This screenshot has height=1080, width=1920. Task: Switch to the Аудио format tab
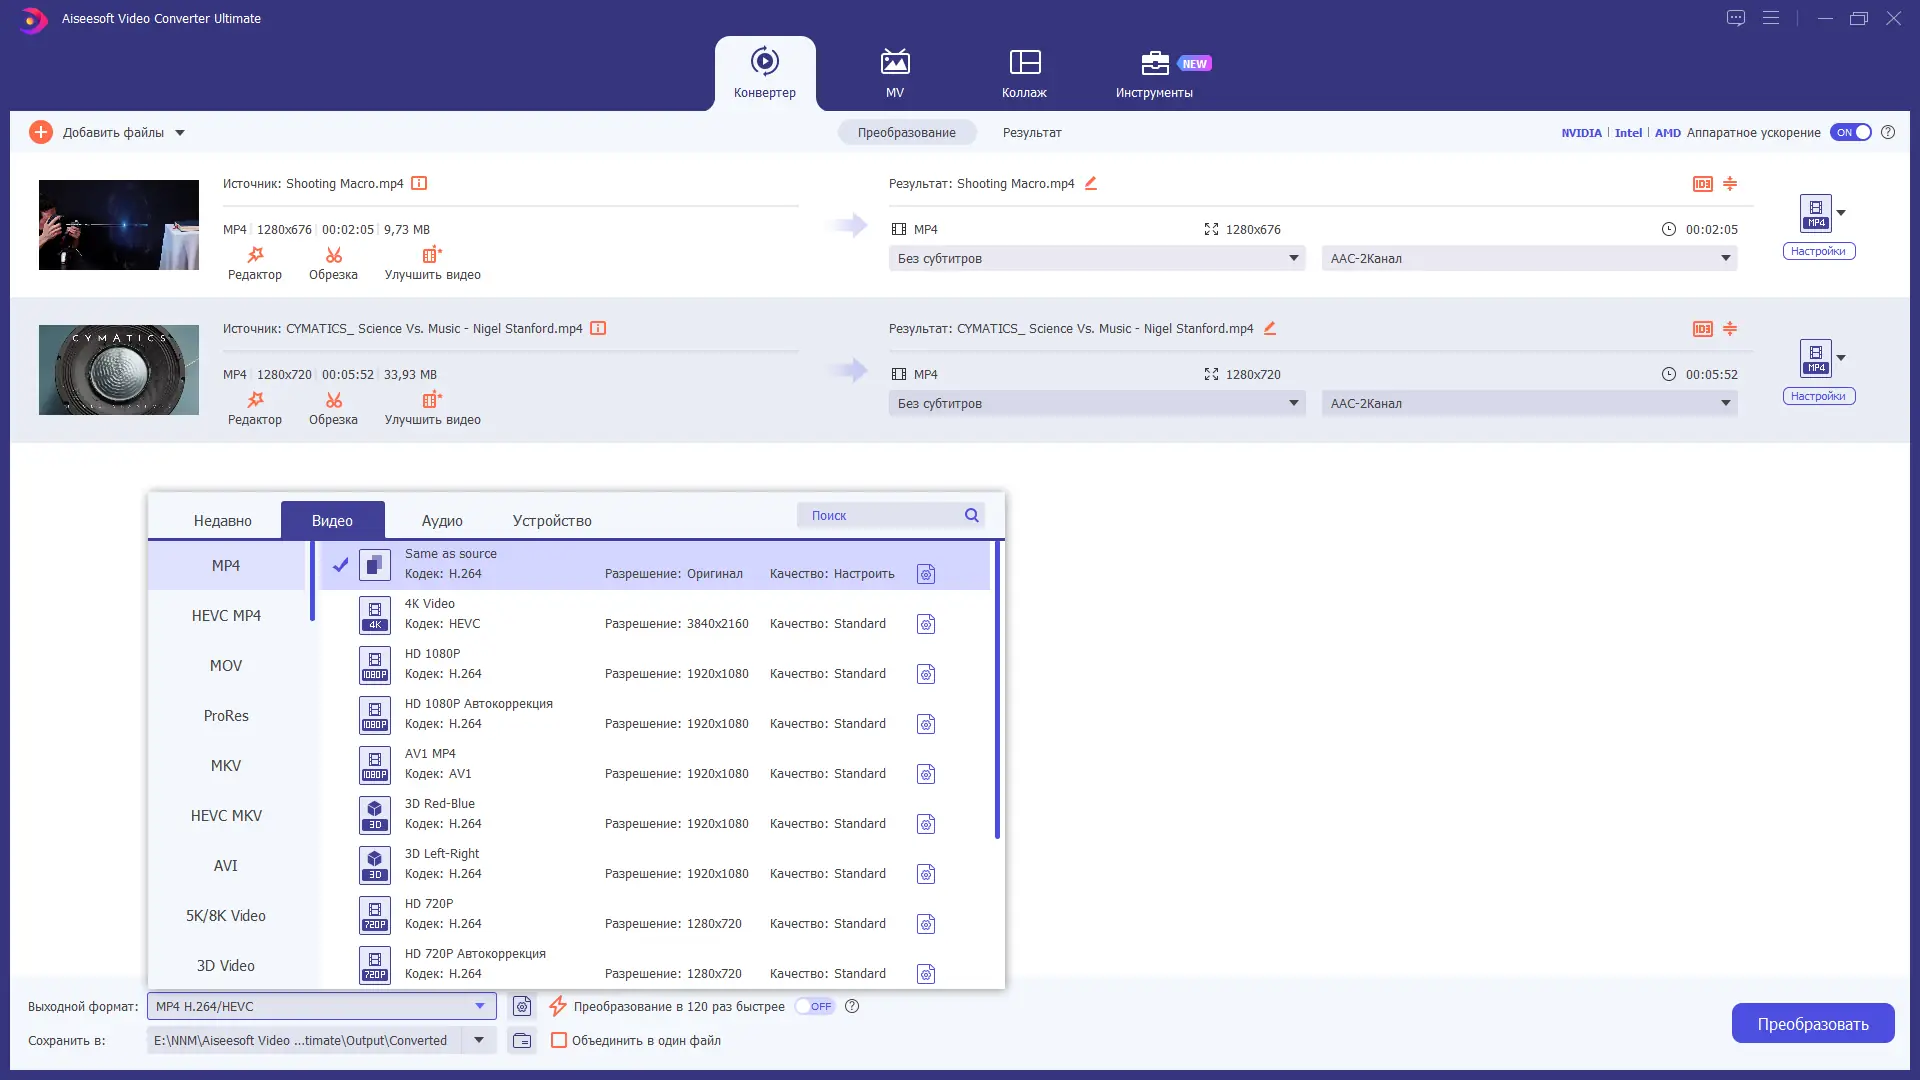tap(442, 521)
